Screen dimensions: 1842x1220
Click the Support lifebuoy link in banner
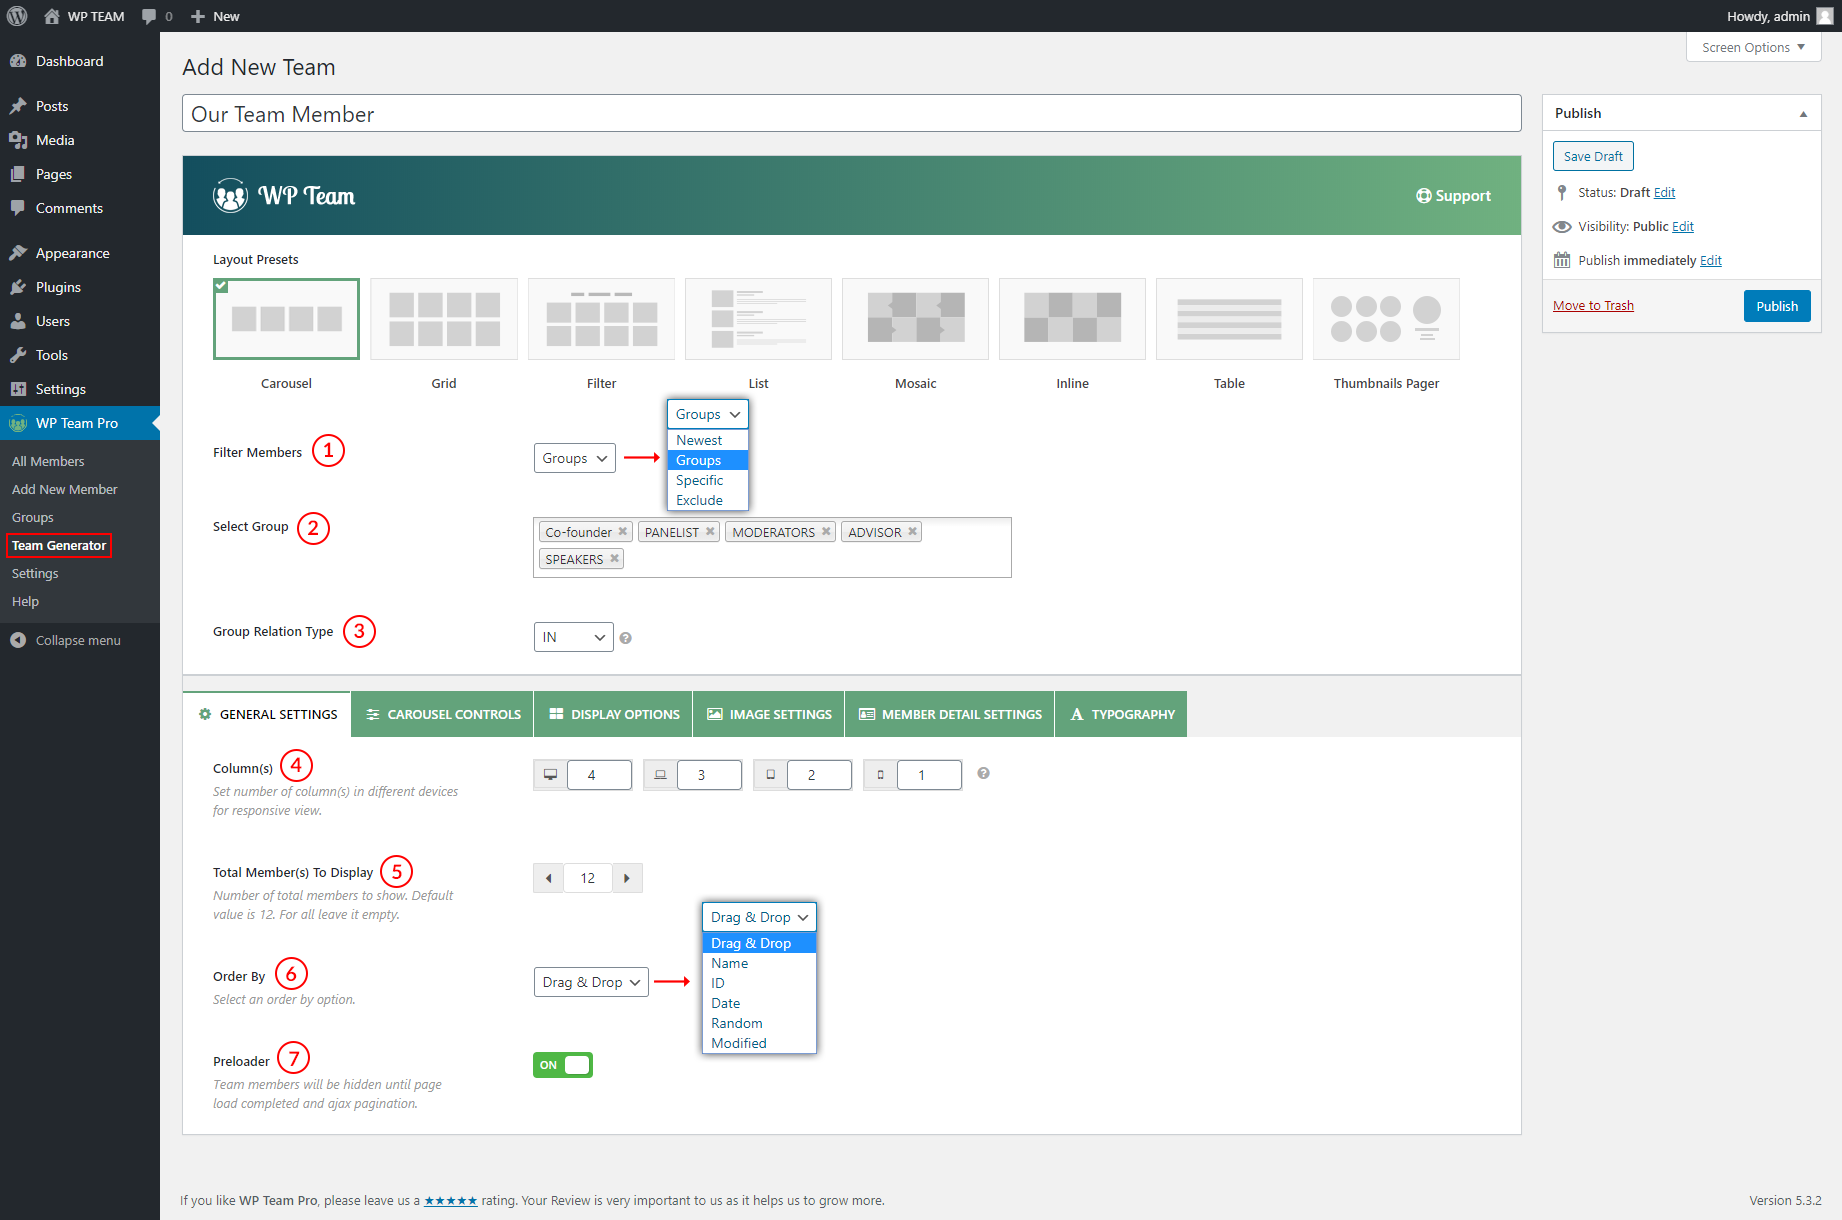(x=1453, y=196)
